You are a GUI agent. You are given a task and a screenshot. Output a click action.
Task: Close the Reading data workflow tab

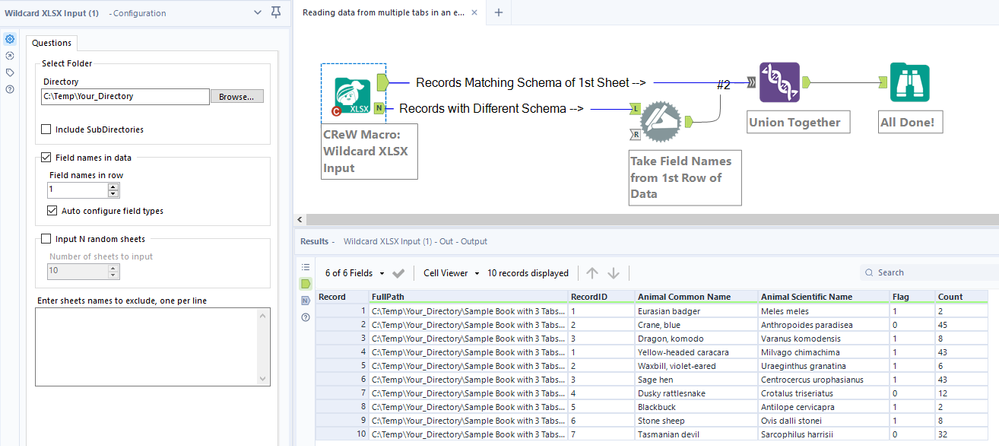[474, 13]
